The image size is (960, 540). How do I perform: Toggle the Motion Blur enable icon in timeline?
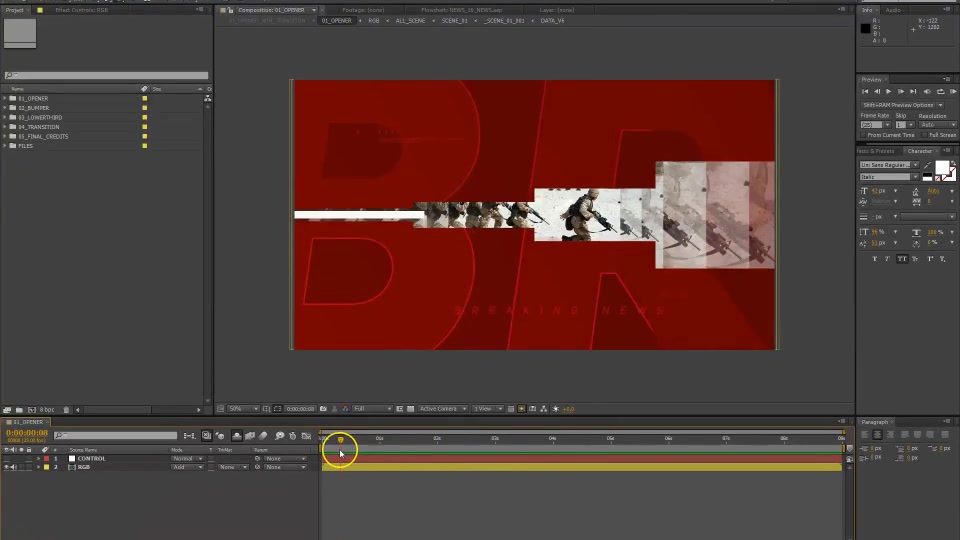pos(263,436)
